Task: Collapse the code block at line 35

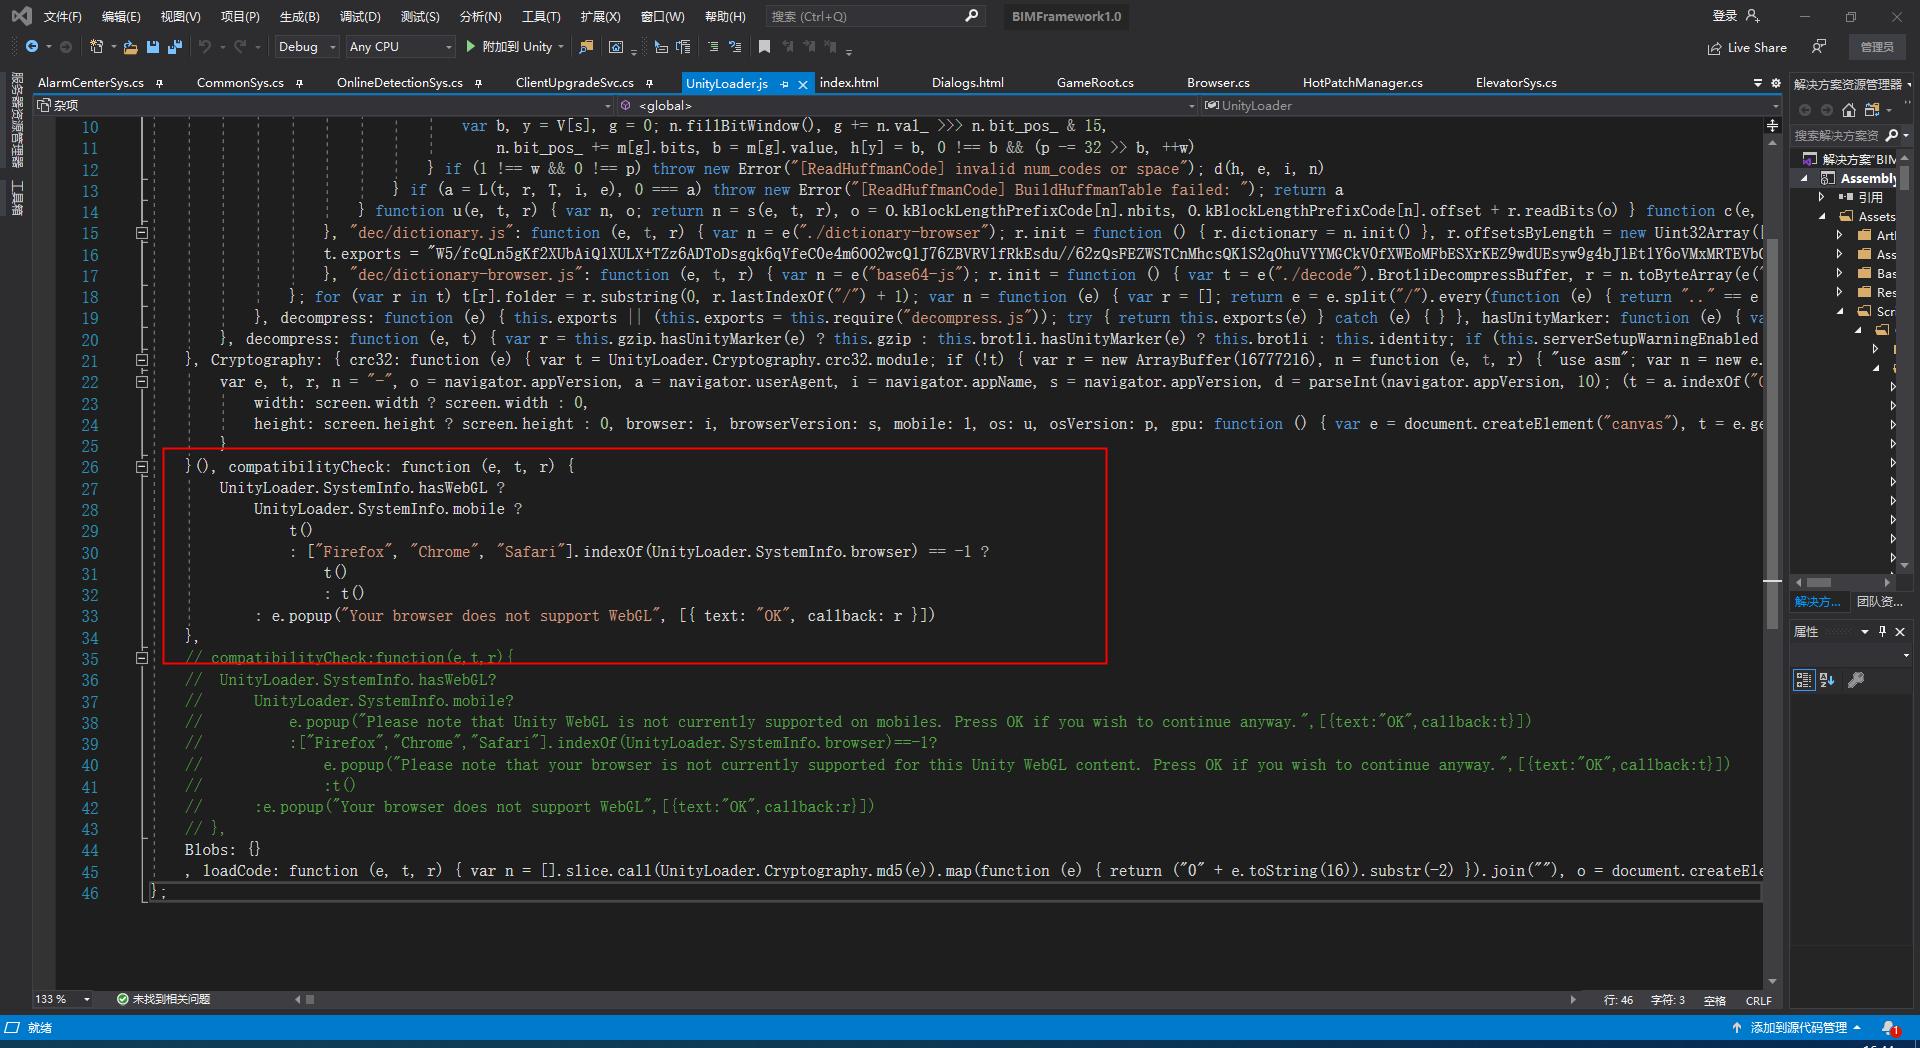Action: pos(142,658)
